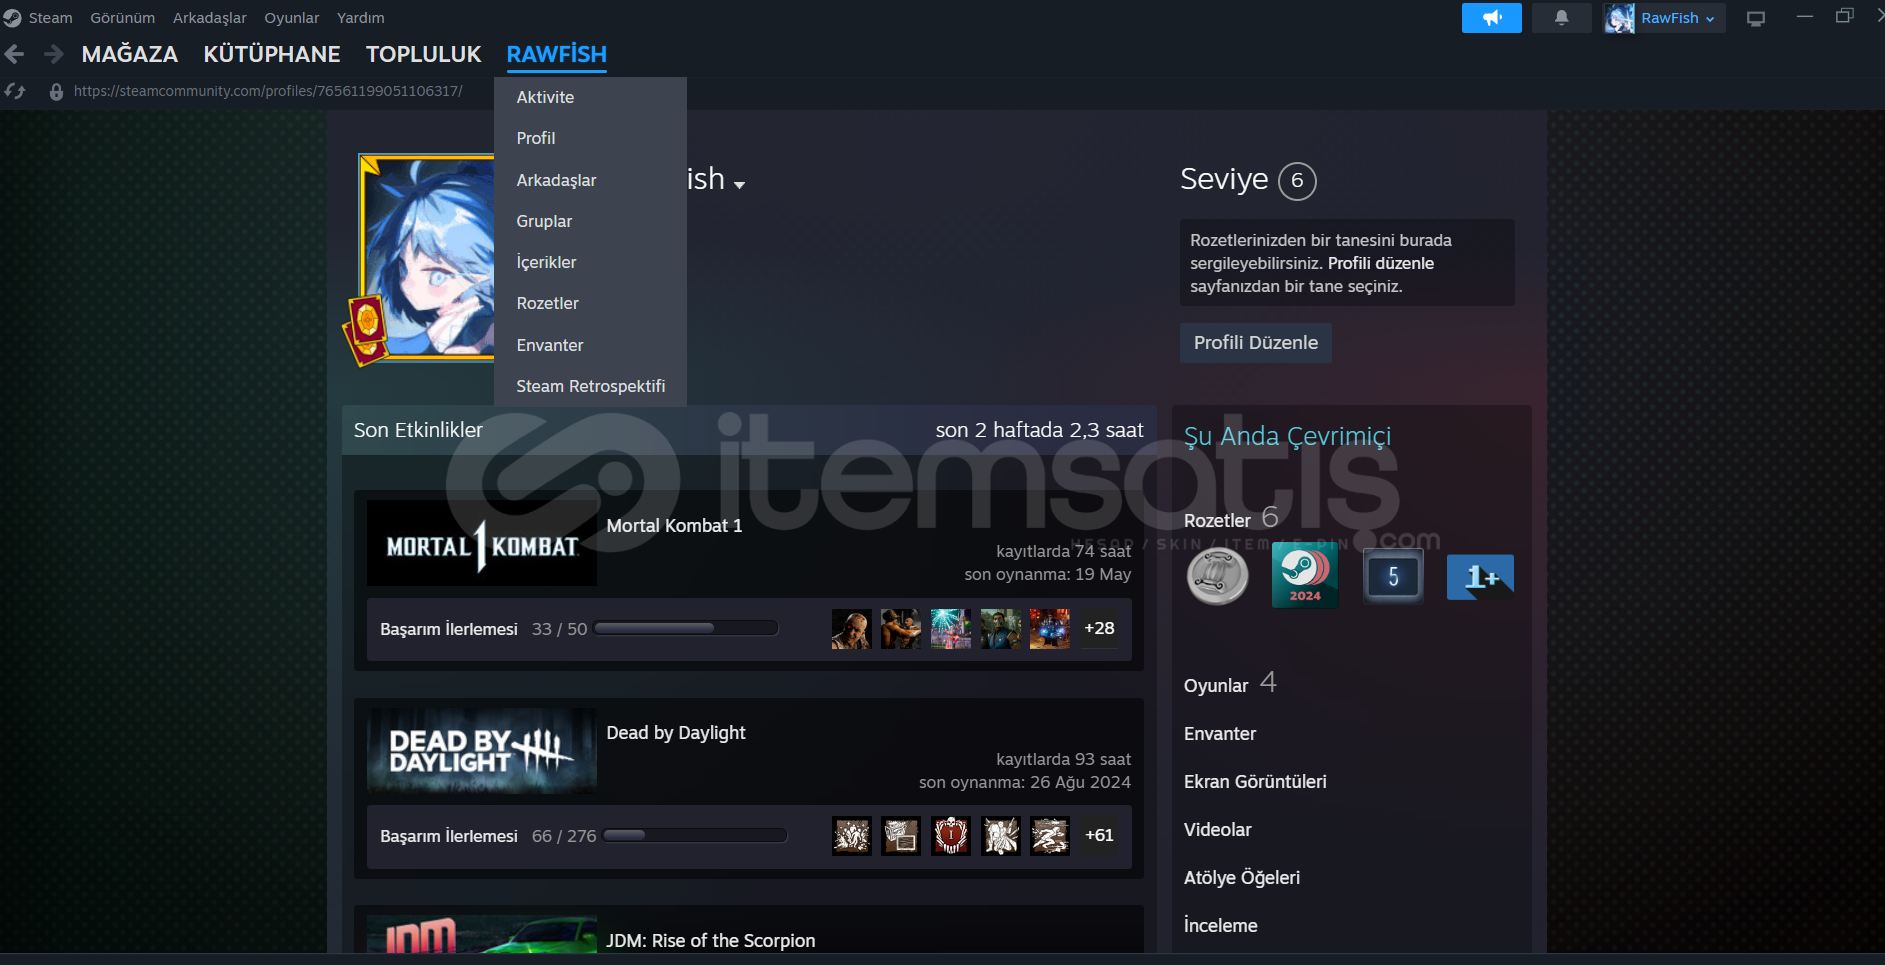Screen dimensions: 1885x965
Task: Click the level 6 circle badge
Action: 1297,181
